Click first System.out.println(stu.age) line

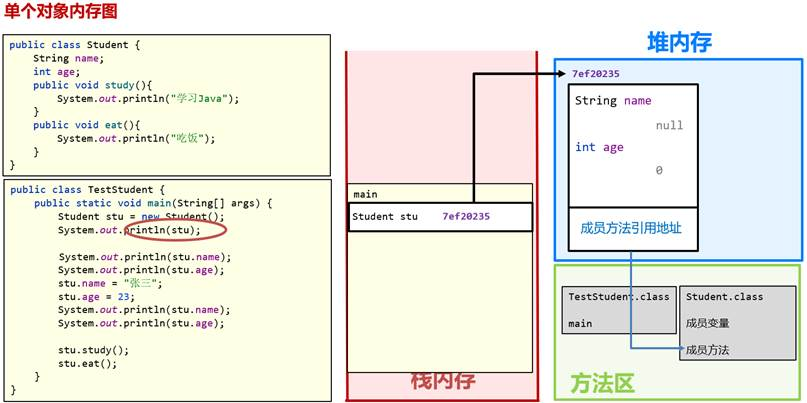tap(142, 270)
